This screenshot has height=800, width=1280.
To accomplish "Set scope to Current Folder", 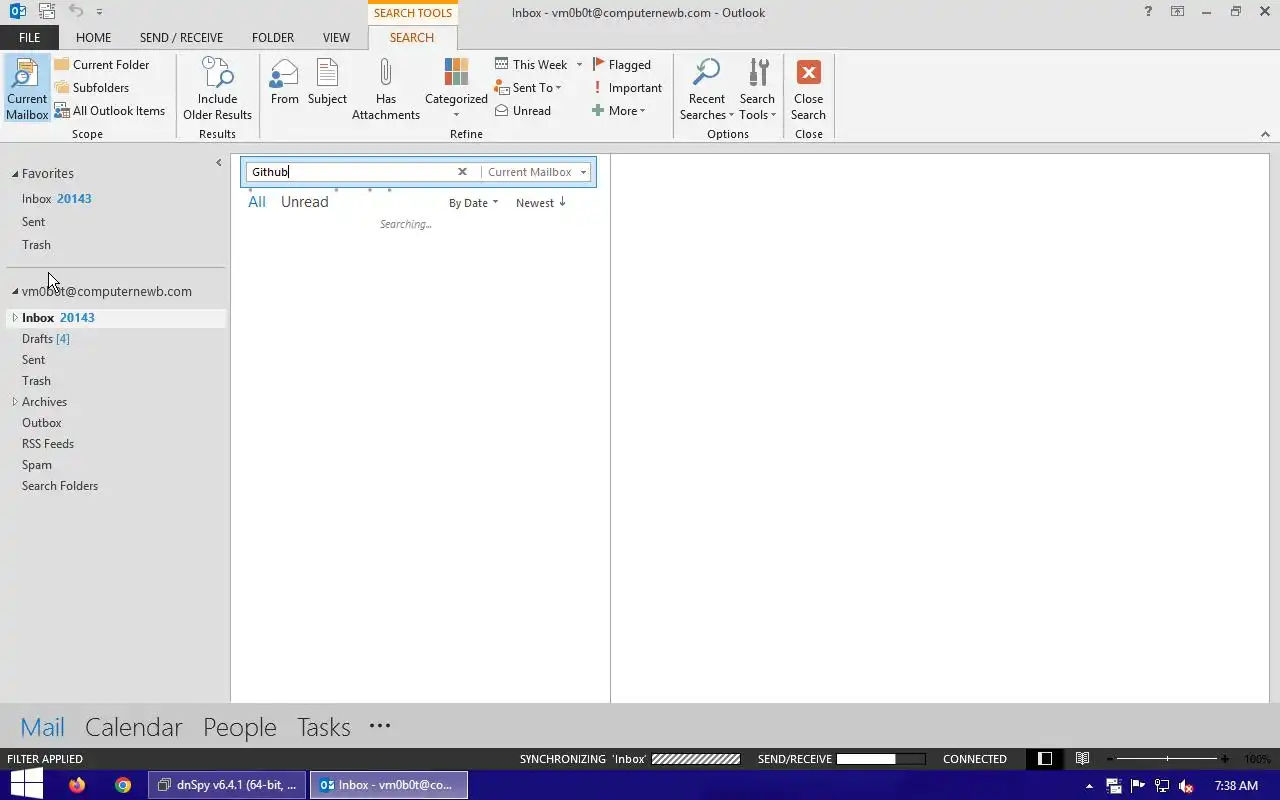I will (101, 64).
